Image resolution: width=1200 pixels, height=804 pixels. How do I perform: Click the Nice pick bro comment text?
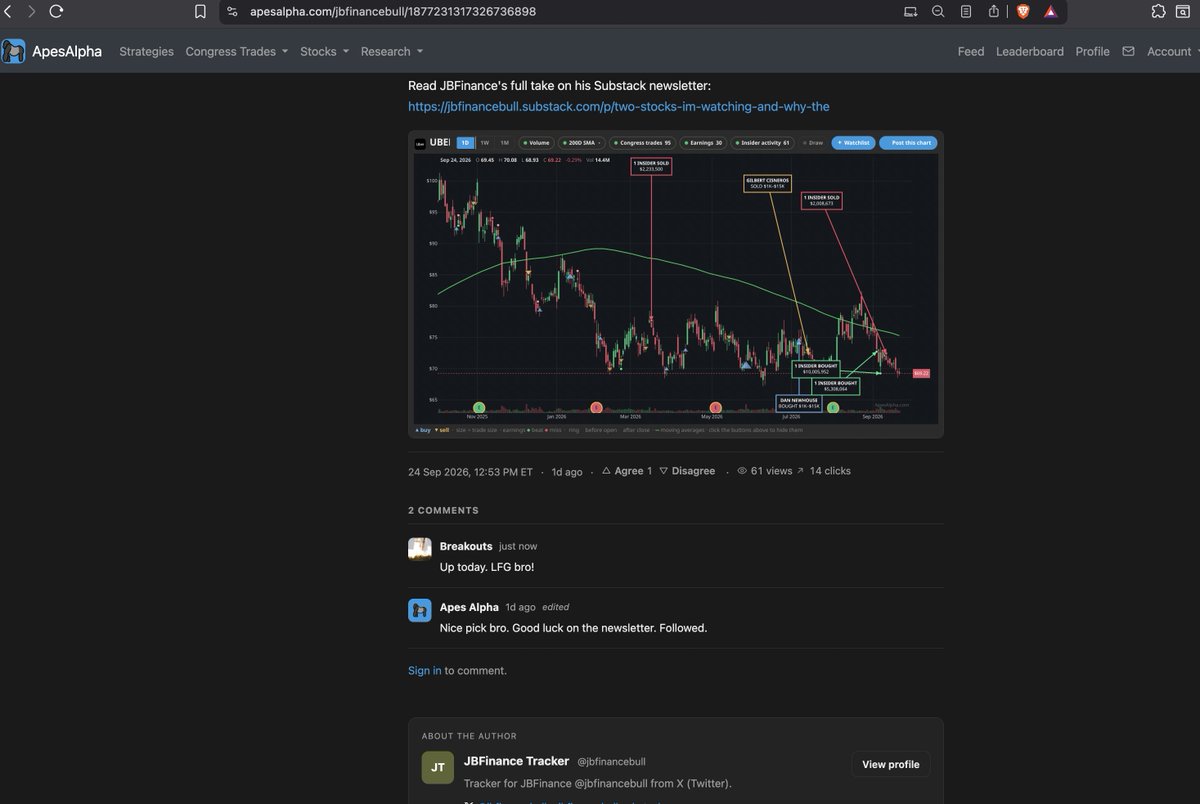pos(573,628)
